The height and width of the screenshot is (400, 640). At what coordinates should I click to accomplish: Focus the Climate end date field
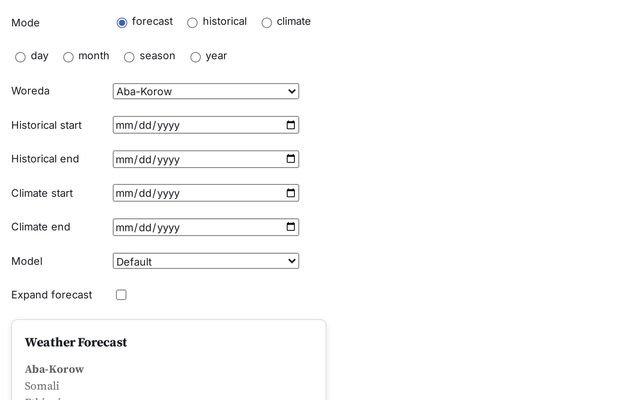point(190,227)
